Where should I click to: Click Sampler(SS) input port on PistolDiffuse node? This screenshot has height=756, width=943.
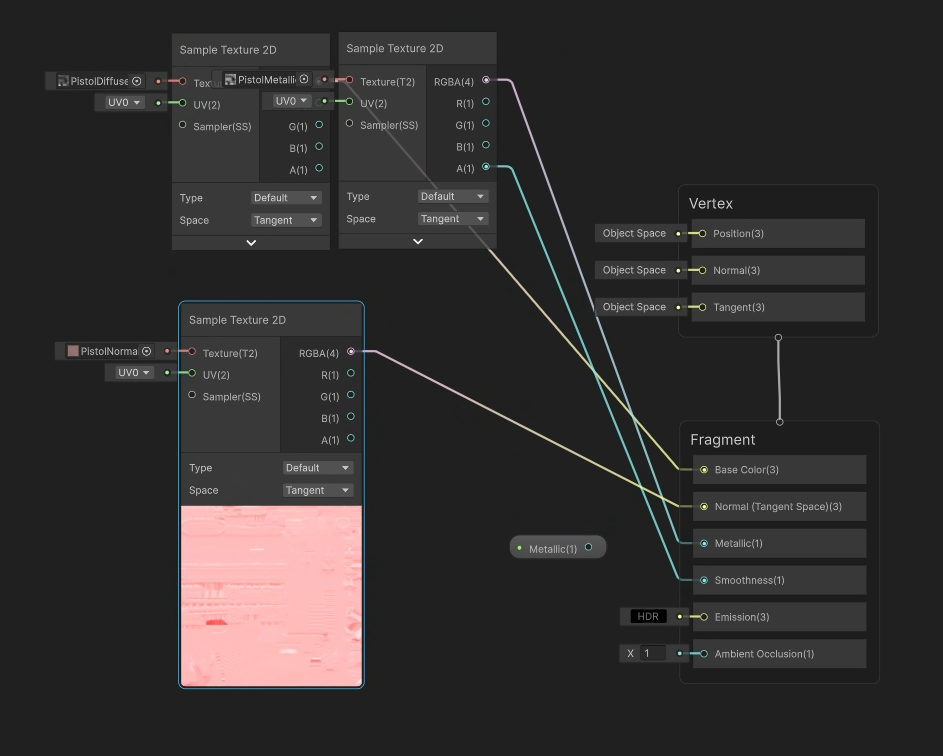click(x=182, y=124)
